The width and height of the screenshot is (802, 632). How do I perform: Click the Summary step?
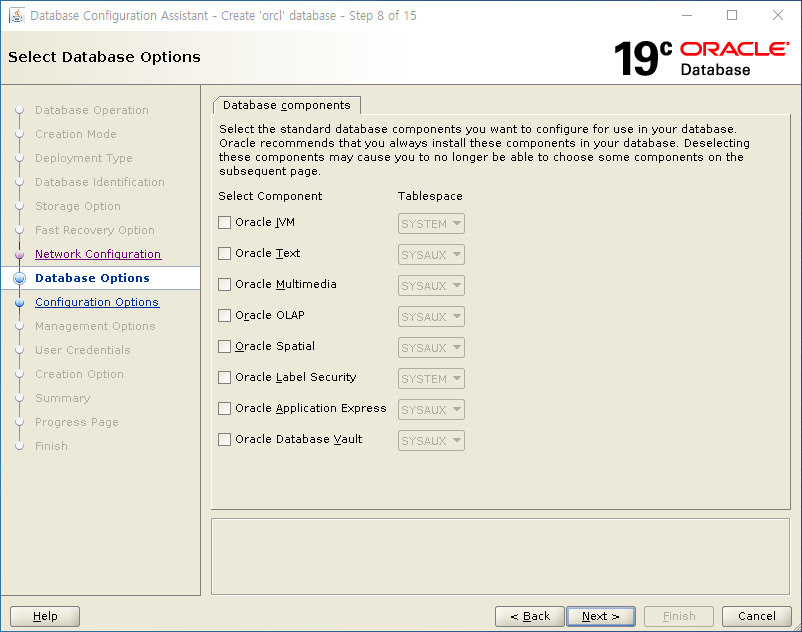(x=62, y=398)
